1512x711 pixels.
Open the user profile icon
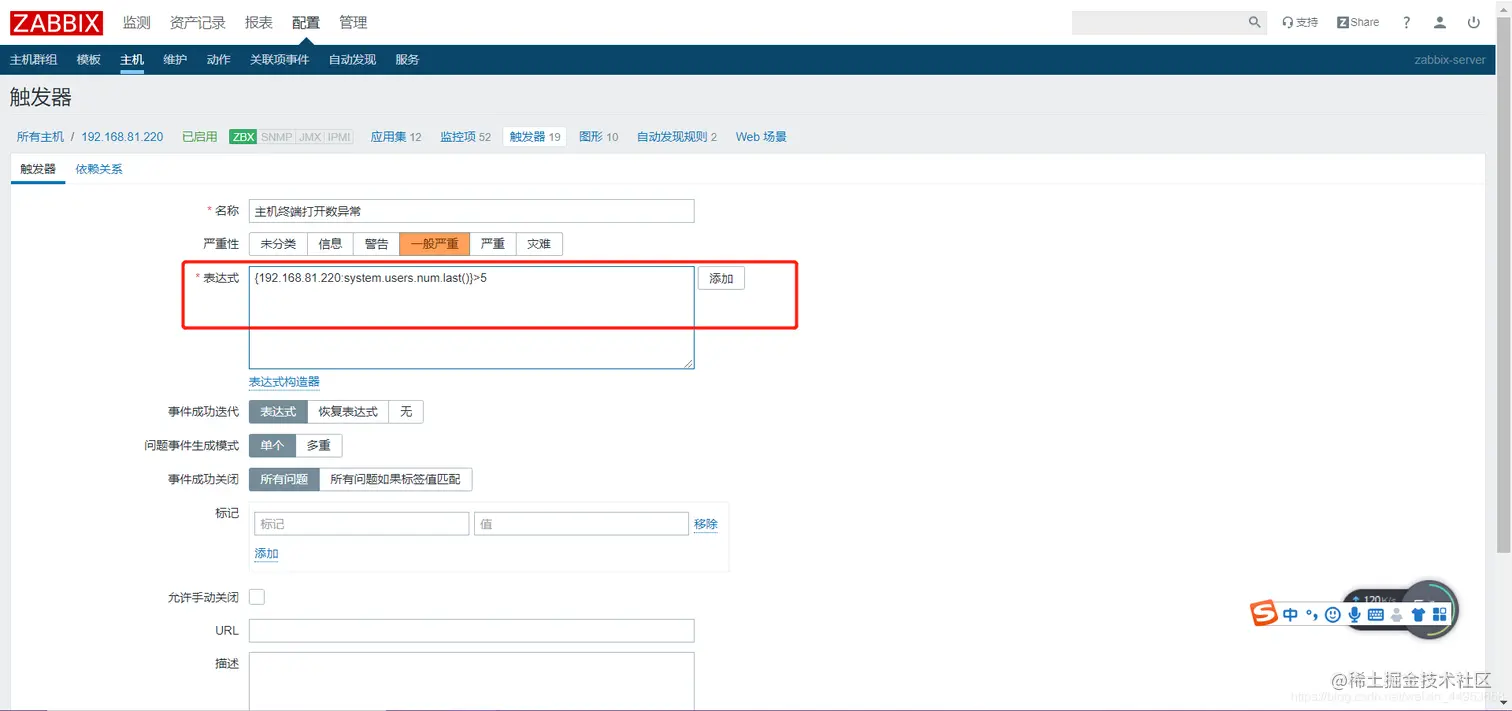[x=1440, y=22]
